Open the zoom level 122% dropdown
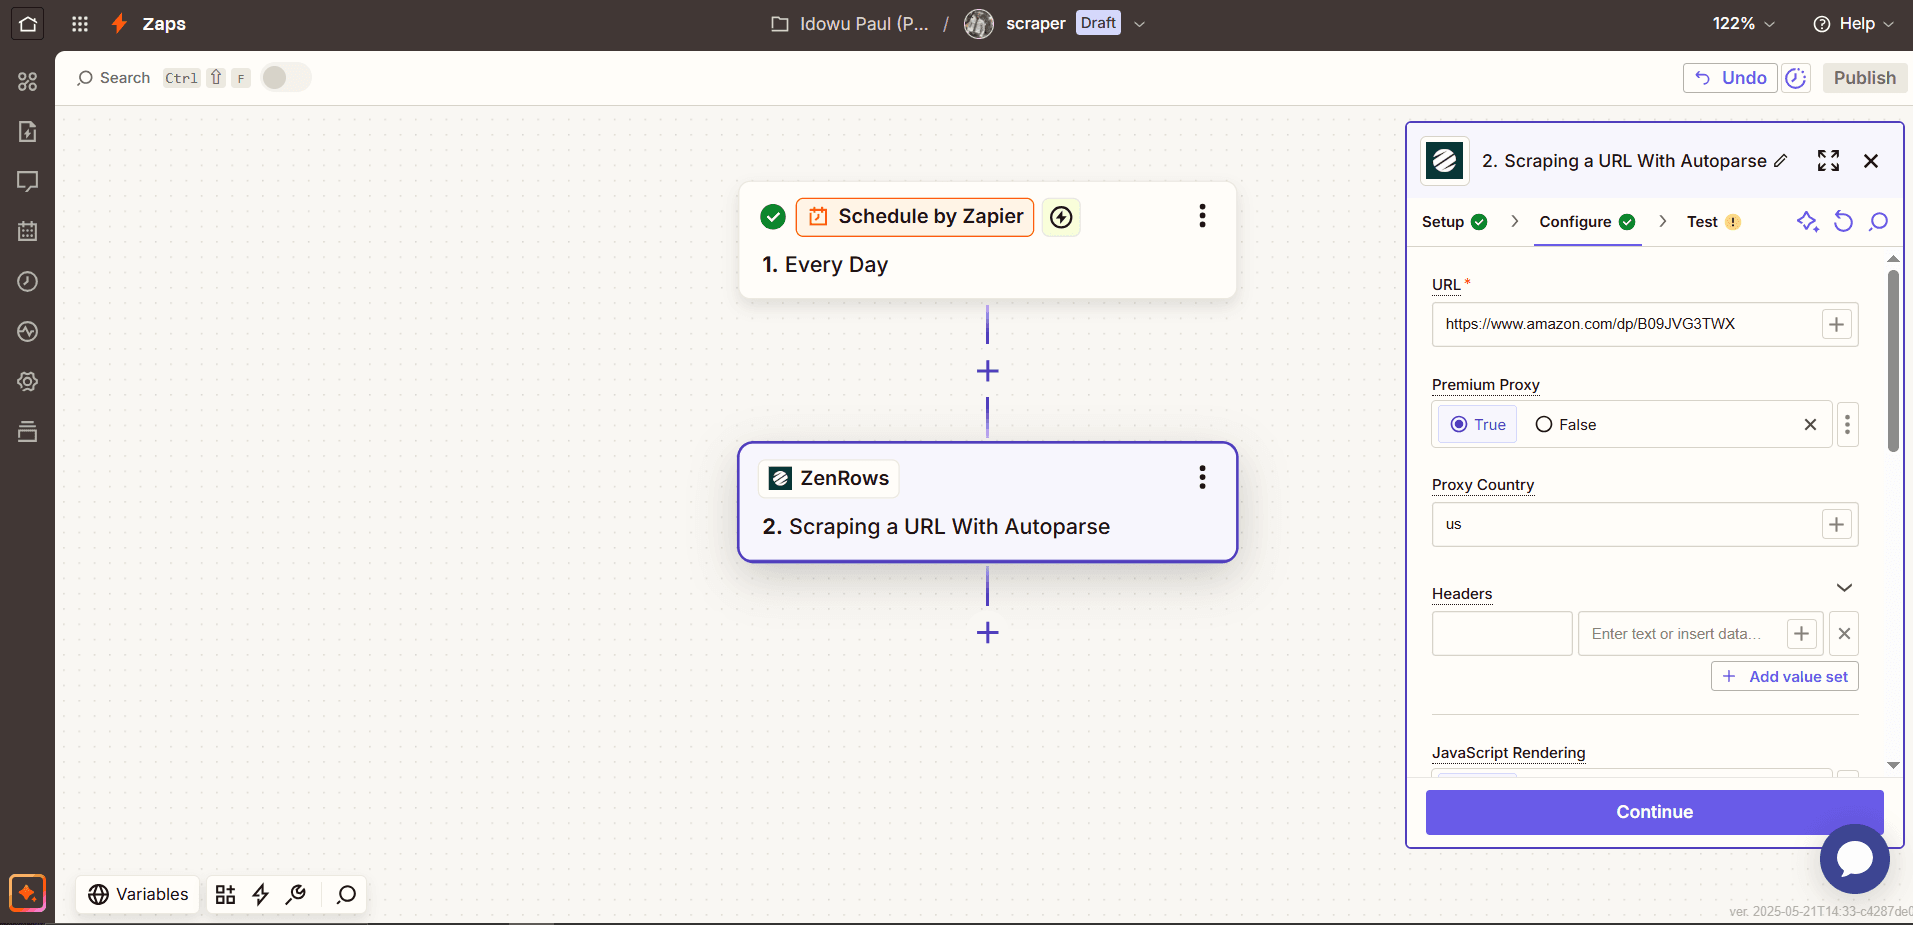 (1743, 24)
